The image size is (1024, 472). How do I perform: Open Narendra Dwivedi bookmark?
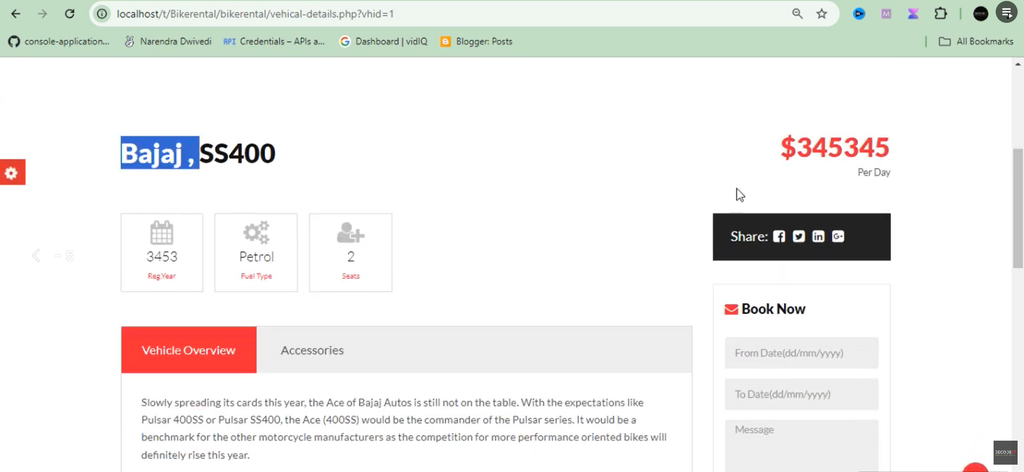click(x=168, y=41)
